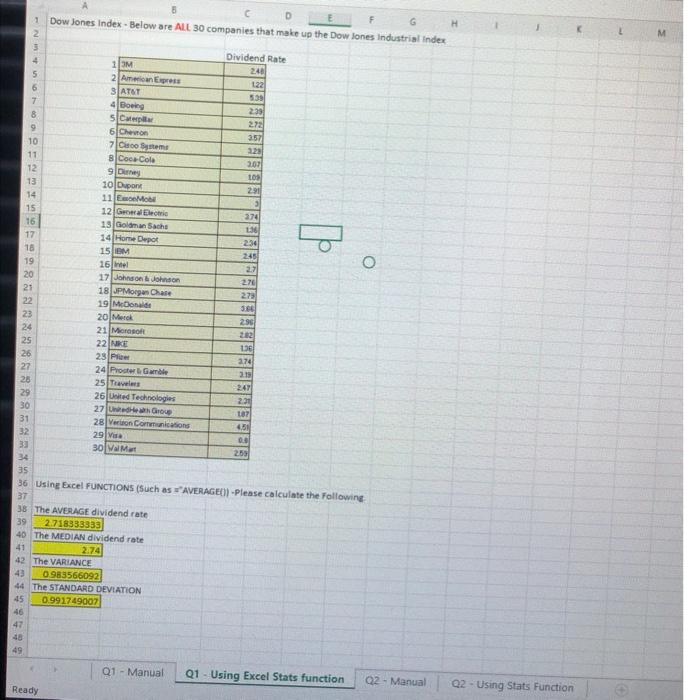The width and height of the screenshot is (684, 700).
Task: Select the variance result cell 0.983566092
Action: click(66, 575)
